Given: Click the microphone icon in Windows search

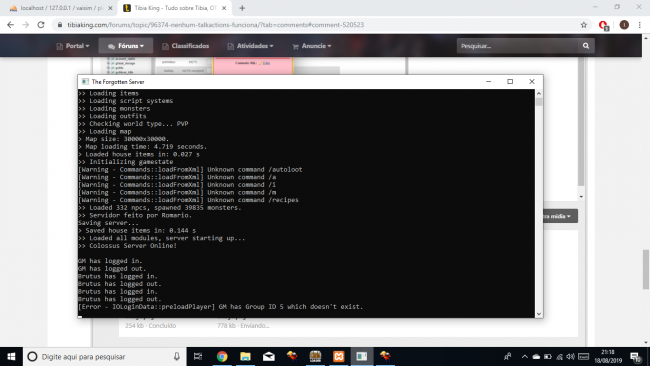Looking at the screenshot, I should (x=177, y=356).
